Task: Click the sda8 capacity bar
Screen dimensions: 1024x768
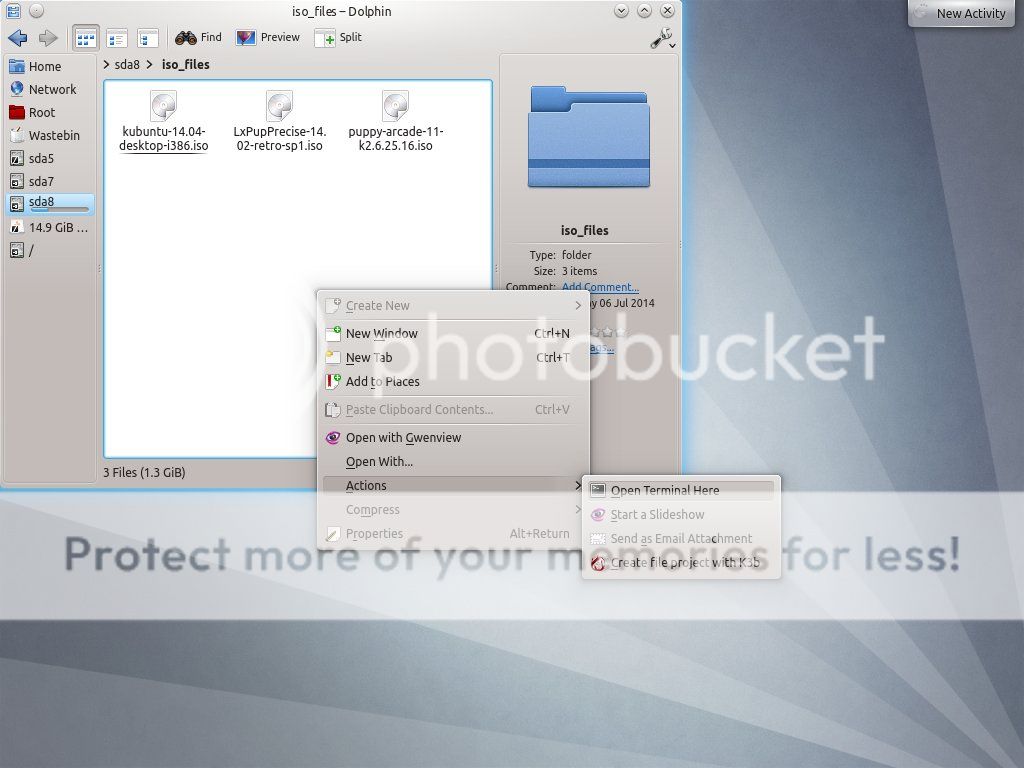Action: click(59, 210)
